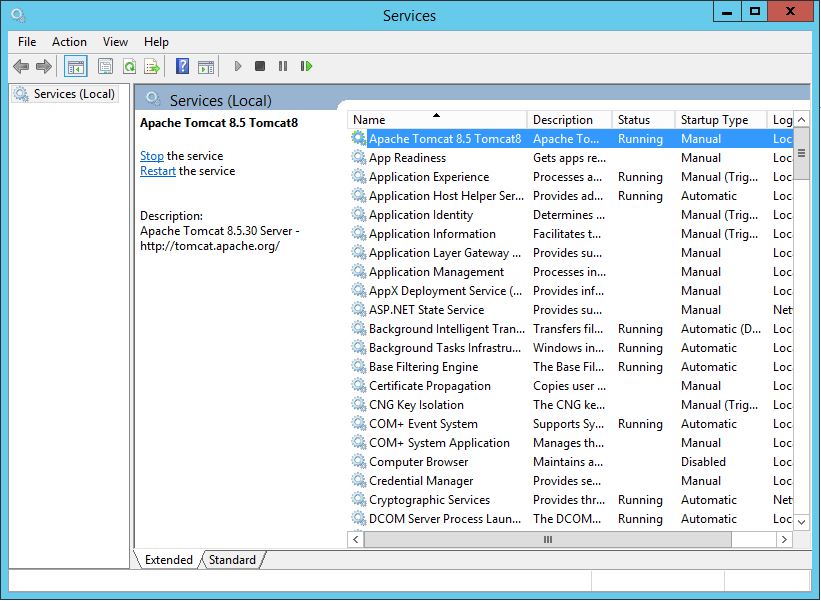Click the vertical scrollbar up arrow

pyautogui.click(x=801, y=120)
